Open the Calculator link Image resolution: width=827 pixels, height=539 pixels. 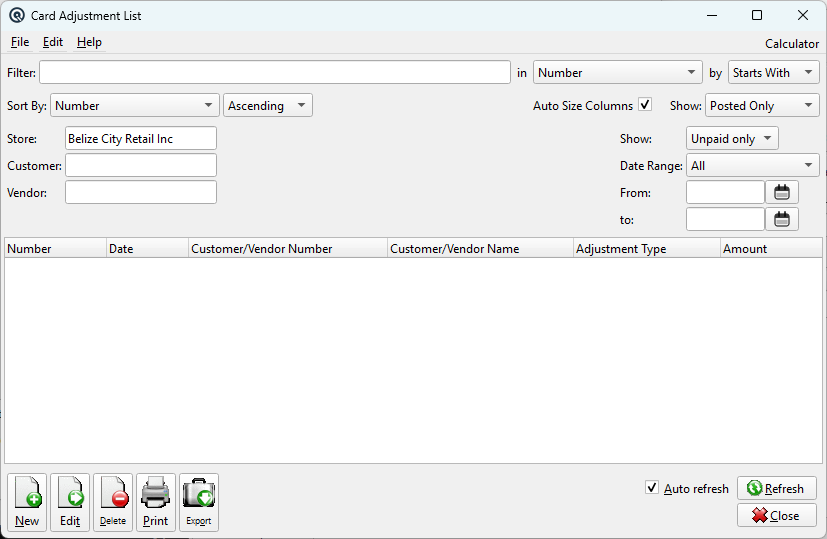tap(792, 44)
